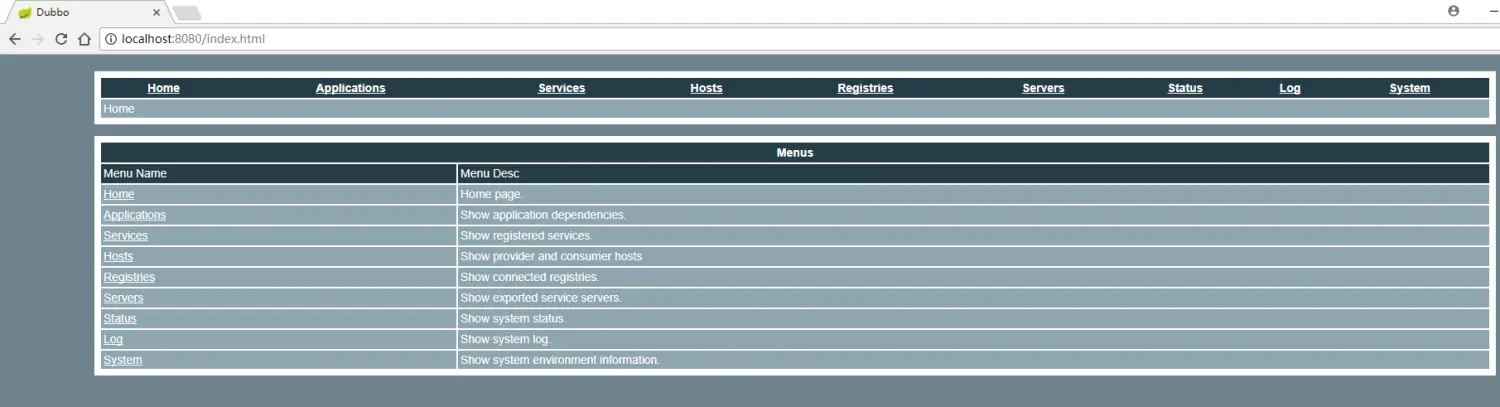
Task: Click 'Show exported service servers.' description
Action: pyautogui.click(x=541, y=298)
